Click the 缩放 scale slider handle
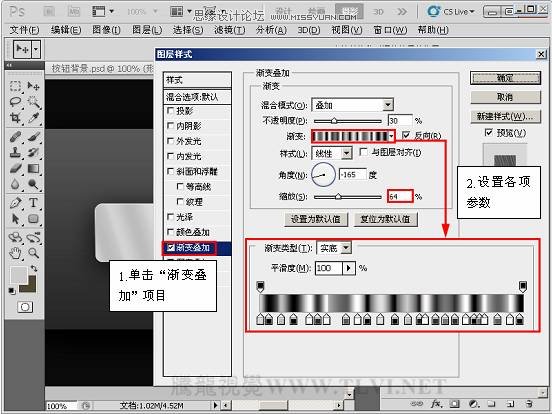The width and height of the screenshot is (552, 414). tap(338, 196)
